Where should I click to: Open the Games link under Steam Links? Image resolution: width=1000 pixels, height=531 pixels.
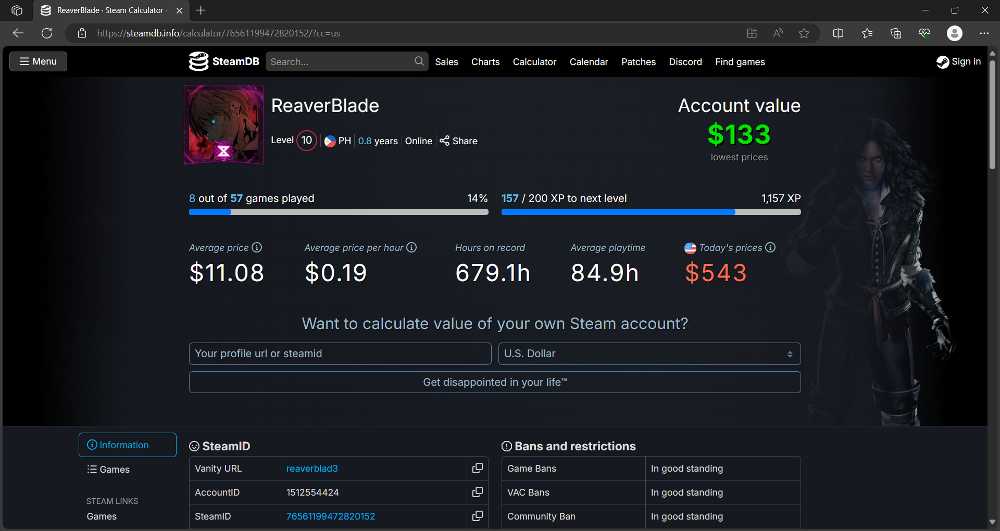point(101,516)
